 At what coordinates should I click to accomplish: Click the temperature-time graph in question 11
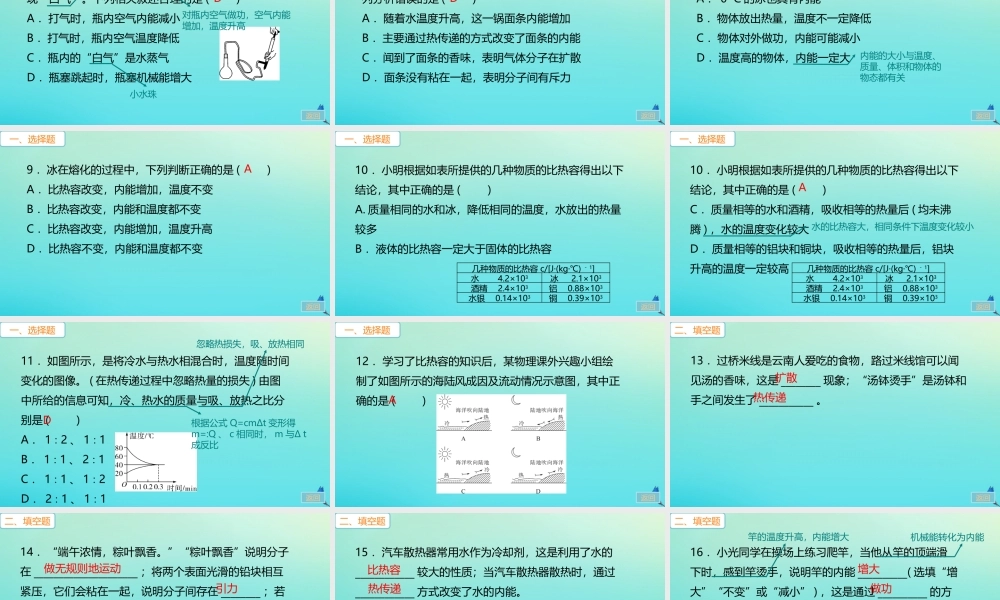156,462
